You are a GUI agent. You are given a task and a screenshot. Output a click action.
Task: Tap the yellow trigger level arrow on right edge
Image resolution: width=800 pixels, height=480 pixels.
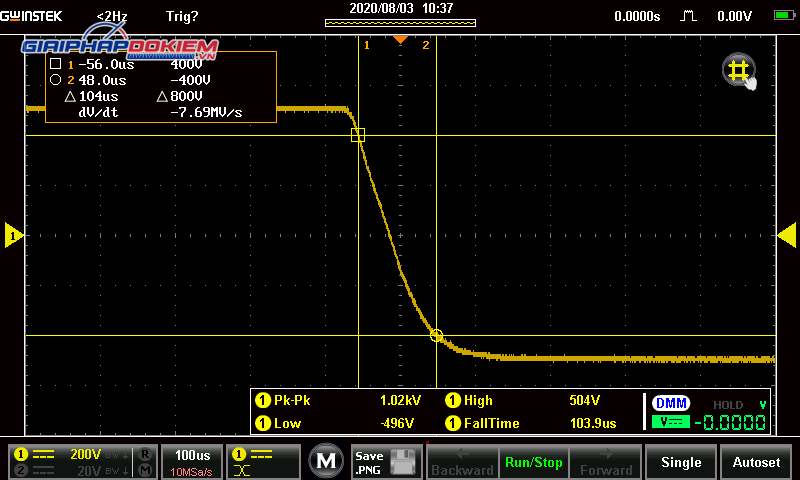[x=786, y=236]
